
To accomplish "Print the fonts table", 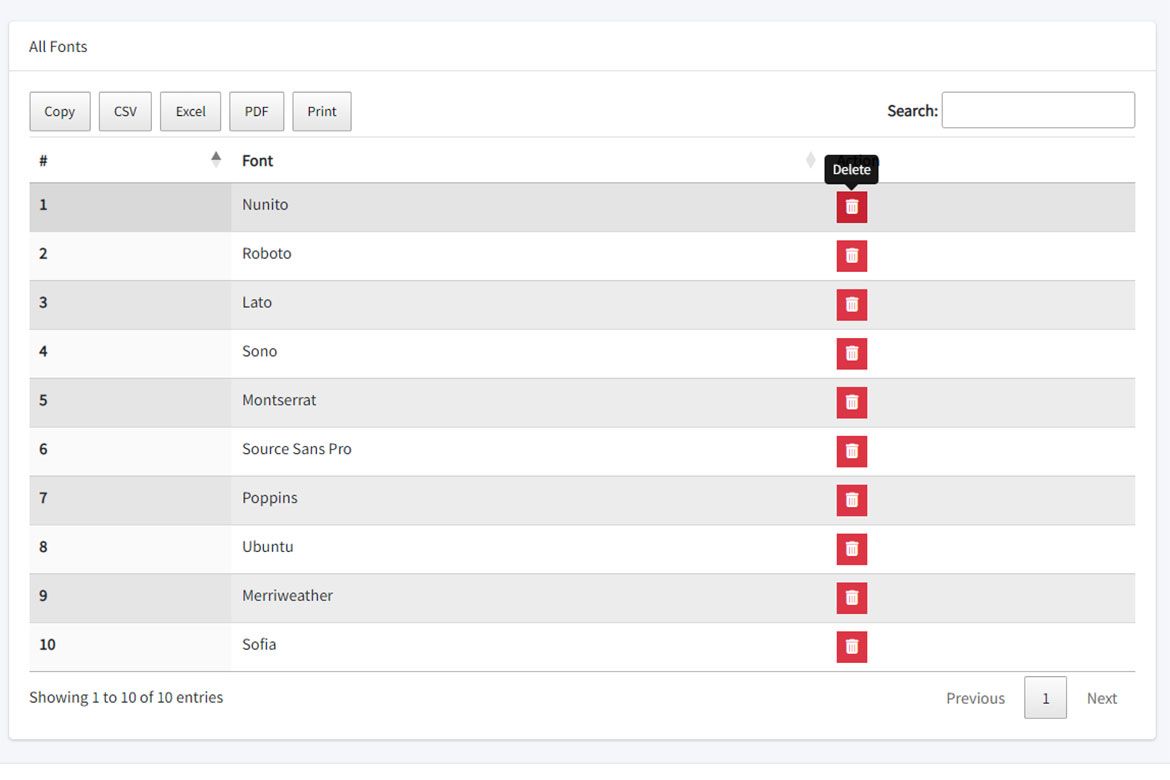I will (x=321, y=112).
